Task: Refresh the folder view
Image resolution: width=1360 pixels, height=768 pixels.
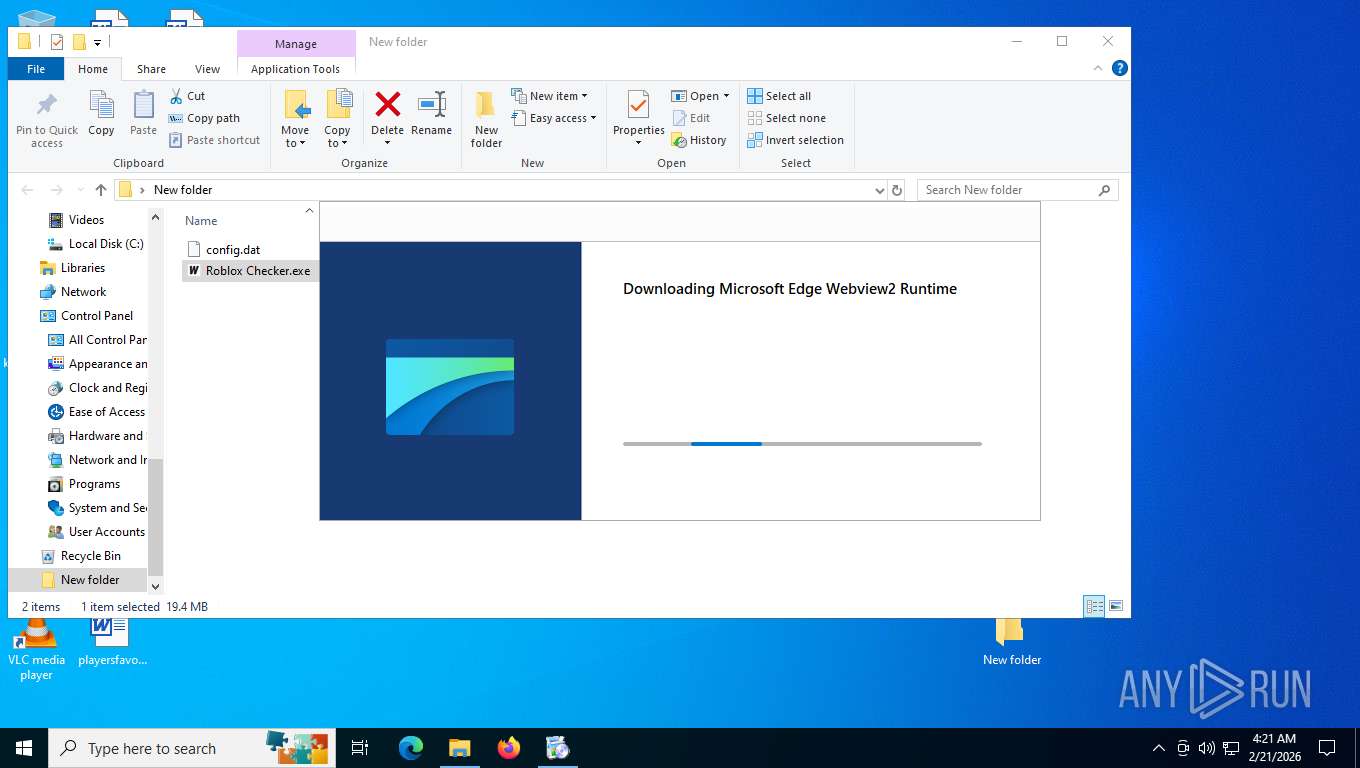Action: pyautogui.click(x=897, y=190)
